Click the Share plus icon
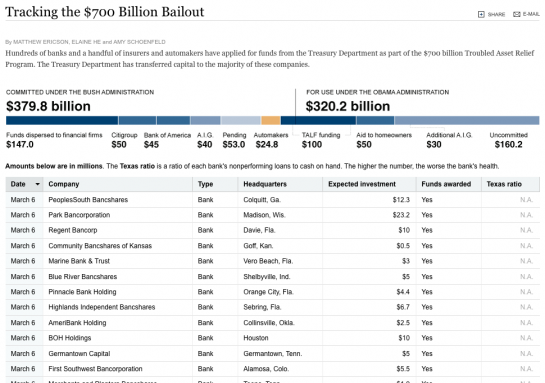 [x=481, y=14]
